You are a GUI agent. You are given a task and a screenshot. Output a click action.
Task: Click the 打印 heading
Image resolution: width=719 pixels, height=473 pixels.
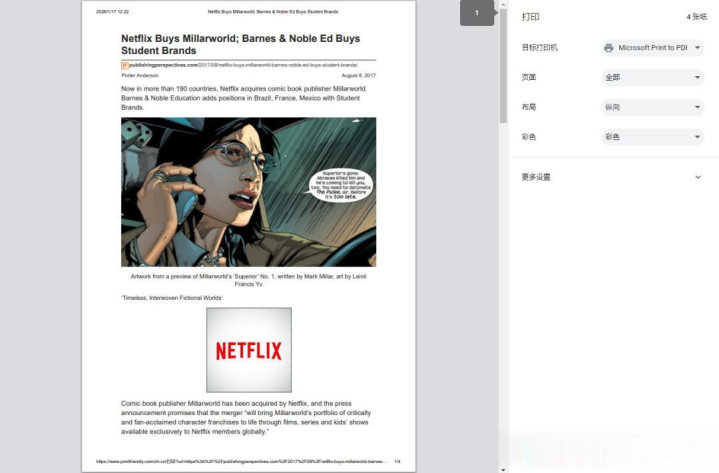tap(531, 17)
